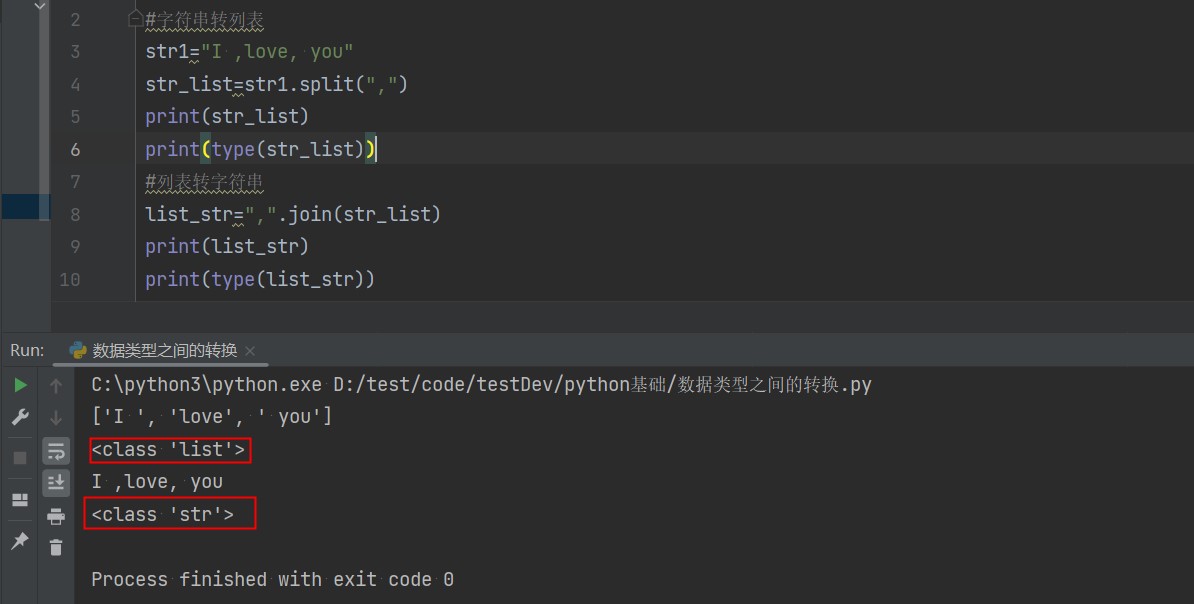Toggle Soft-Wrap in the run console
This screenshot has height=604, width=1194.
coord(56,451)
